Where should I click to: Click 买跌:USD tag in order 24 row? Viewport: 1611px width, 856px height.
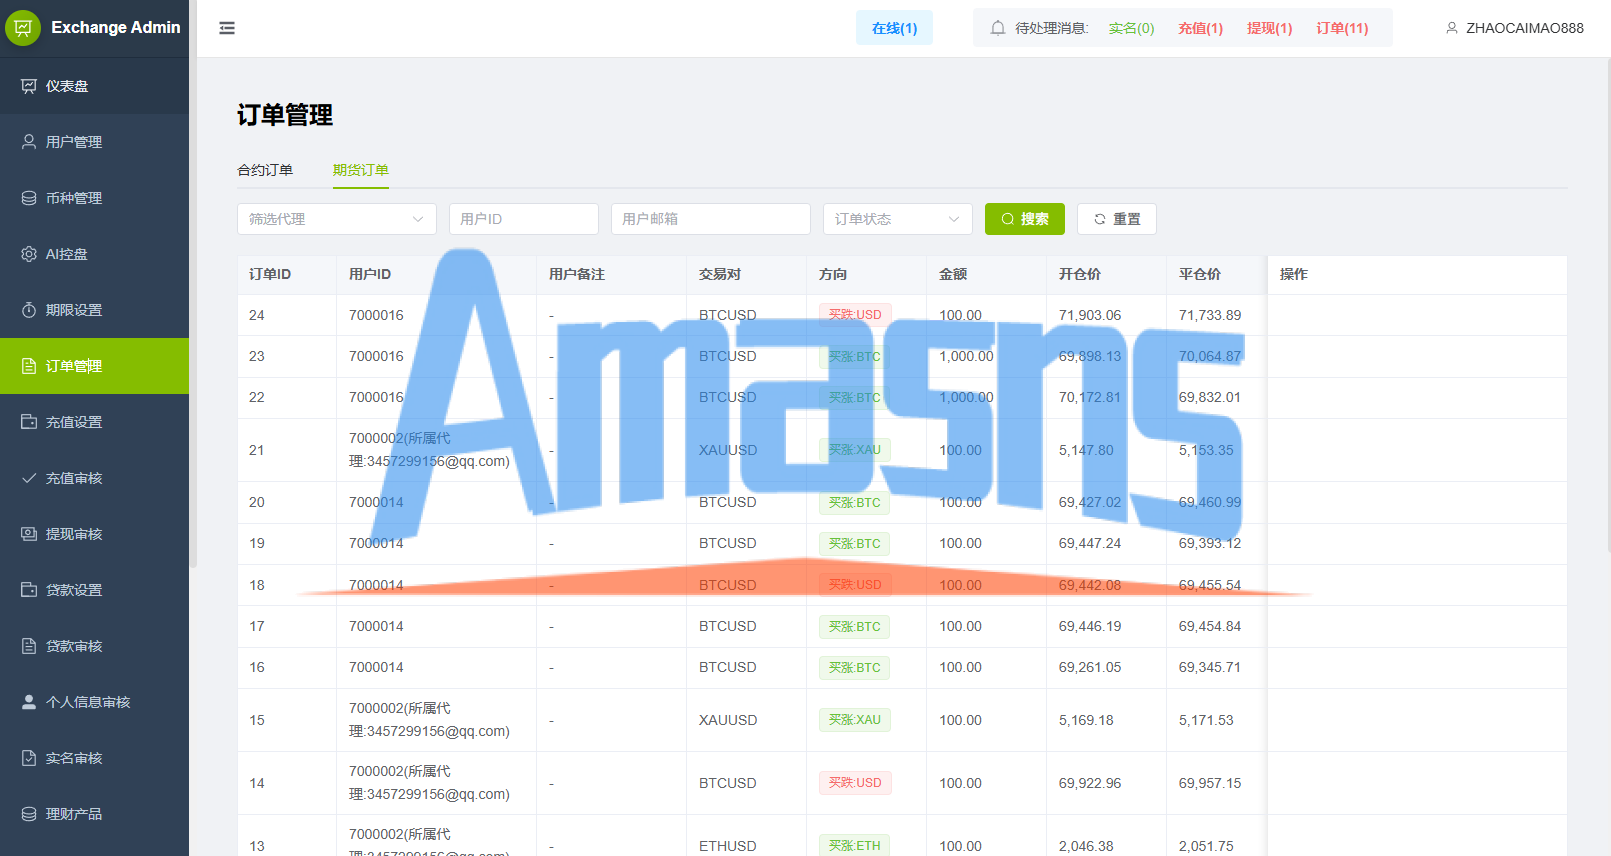click(x=855, y=315)
